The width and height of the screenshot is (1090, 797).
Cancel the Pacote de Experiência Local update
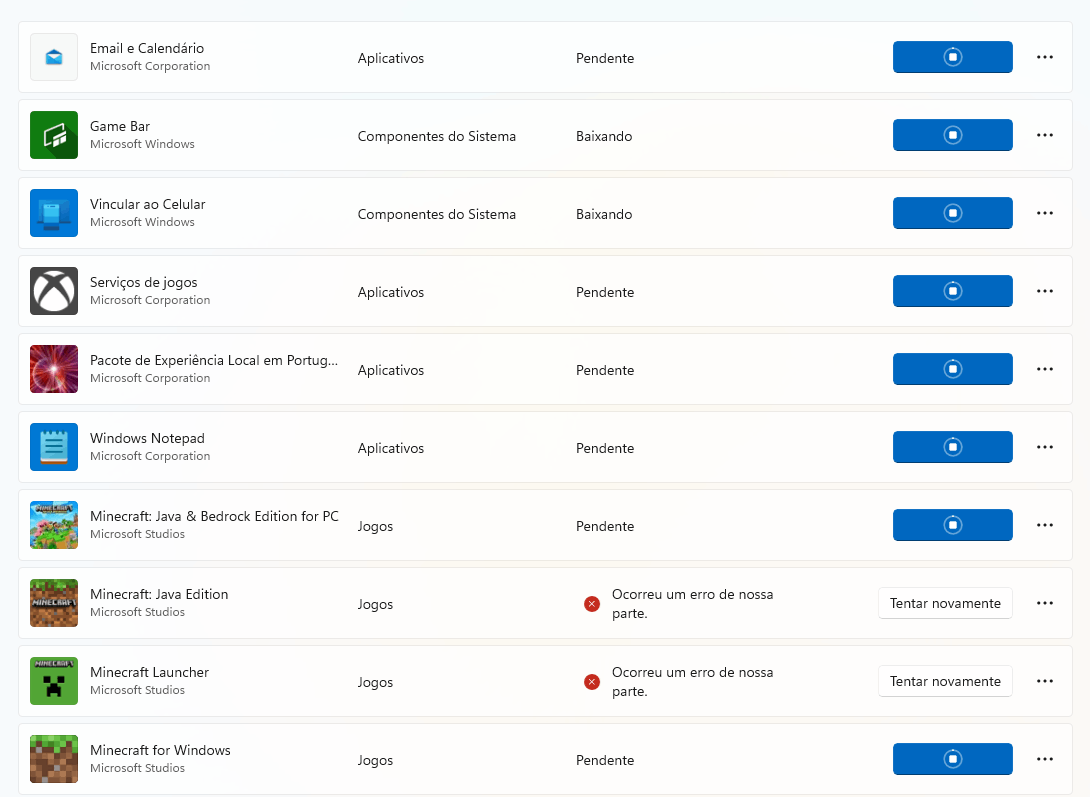(x=952, y=369)
